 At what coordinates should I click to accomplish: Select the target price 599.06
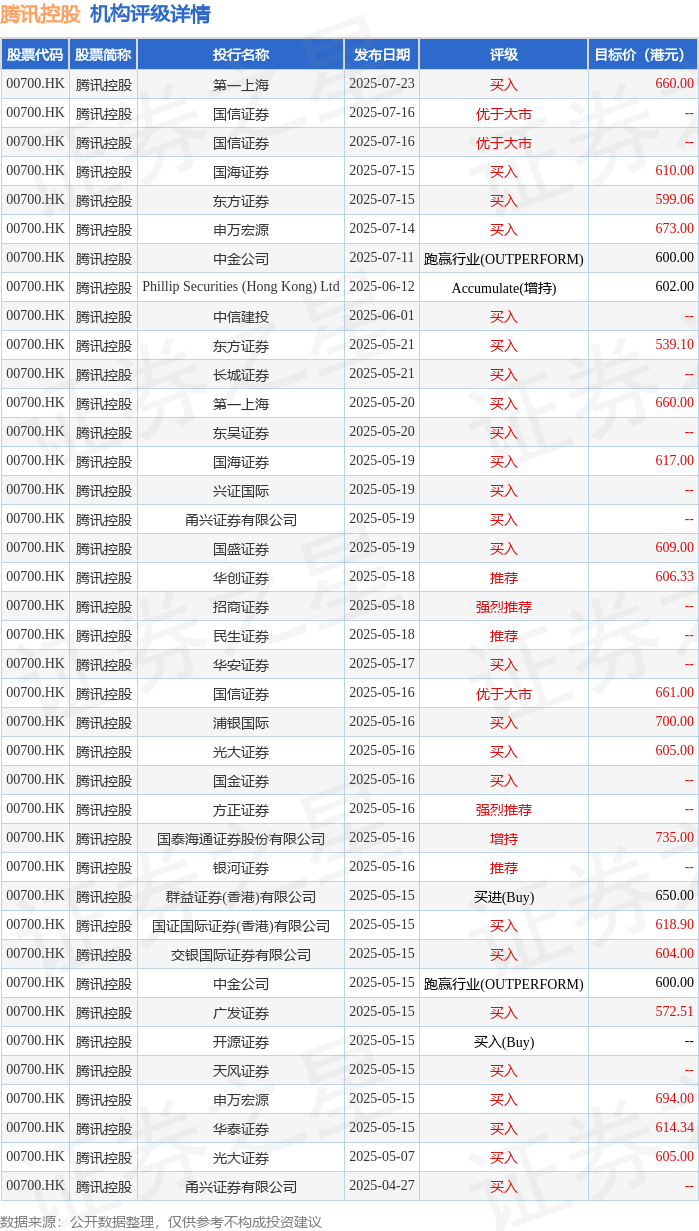click(674, 200)
